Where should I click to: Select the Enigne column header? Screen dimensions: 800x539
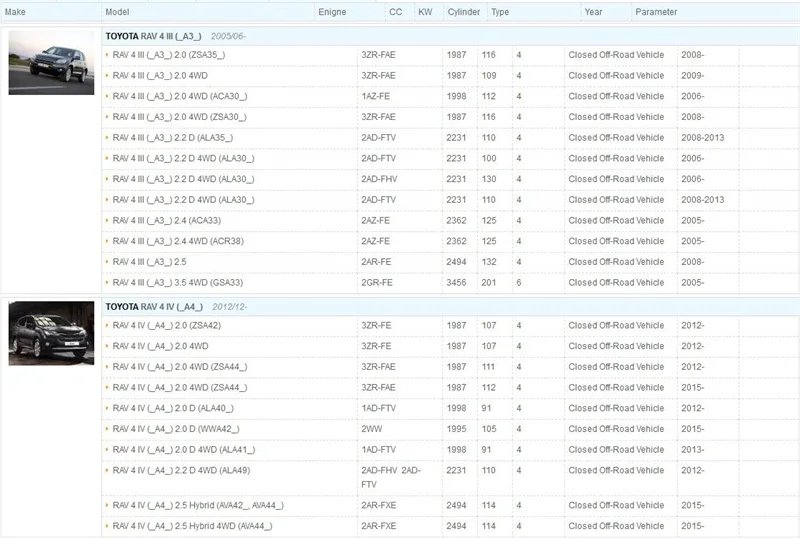pyautogui.click(x=332, y=12)
